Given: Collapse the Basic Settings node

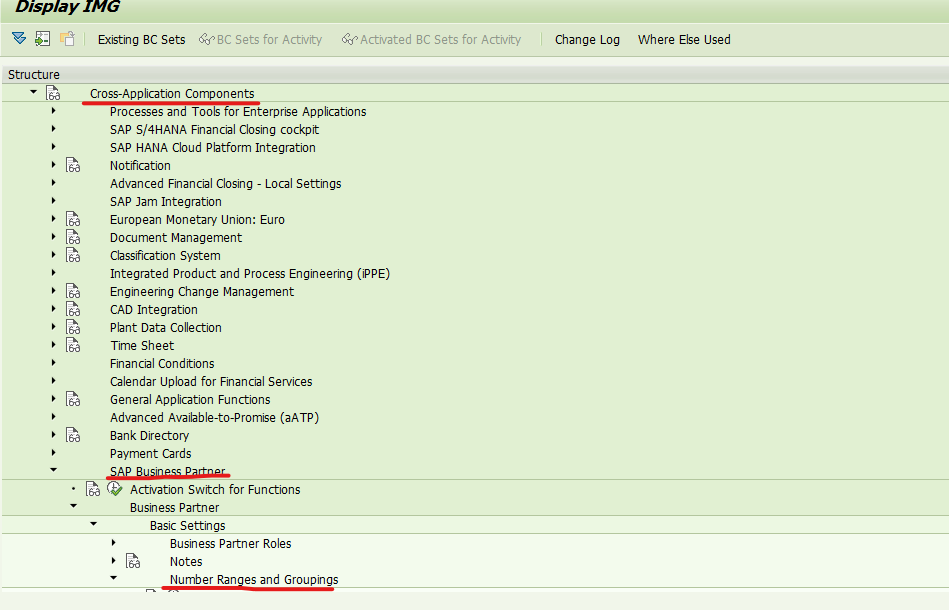Looking at the screenshot, I should 93,524.
